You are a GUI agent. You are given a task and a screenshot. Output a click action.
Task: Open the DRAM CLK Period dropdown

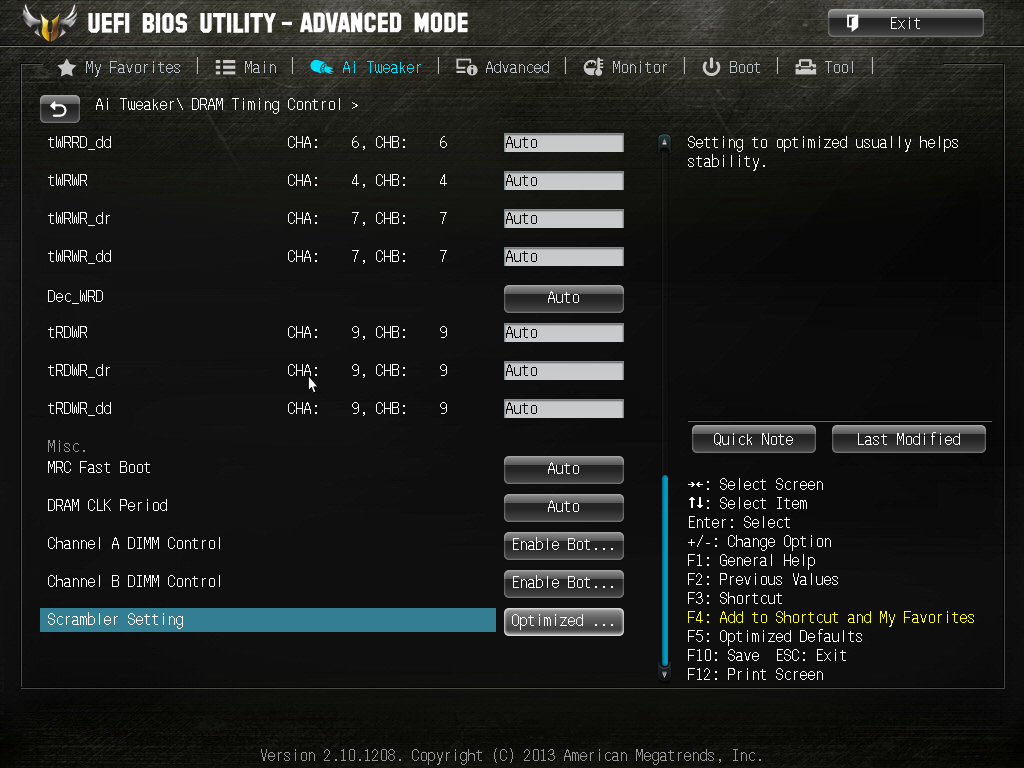click(564, 507)
